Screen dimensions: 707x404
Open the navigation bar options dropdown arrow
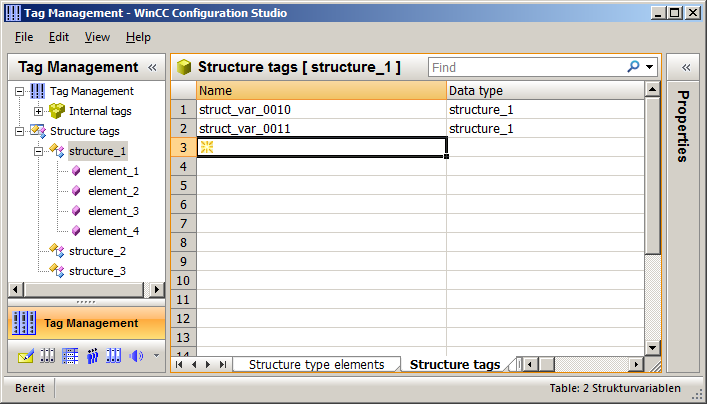pyautogui.click(x=156, y=355)
